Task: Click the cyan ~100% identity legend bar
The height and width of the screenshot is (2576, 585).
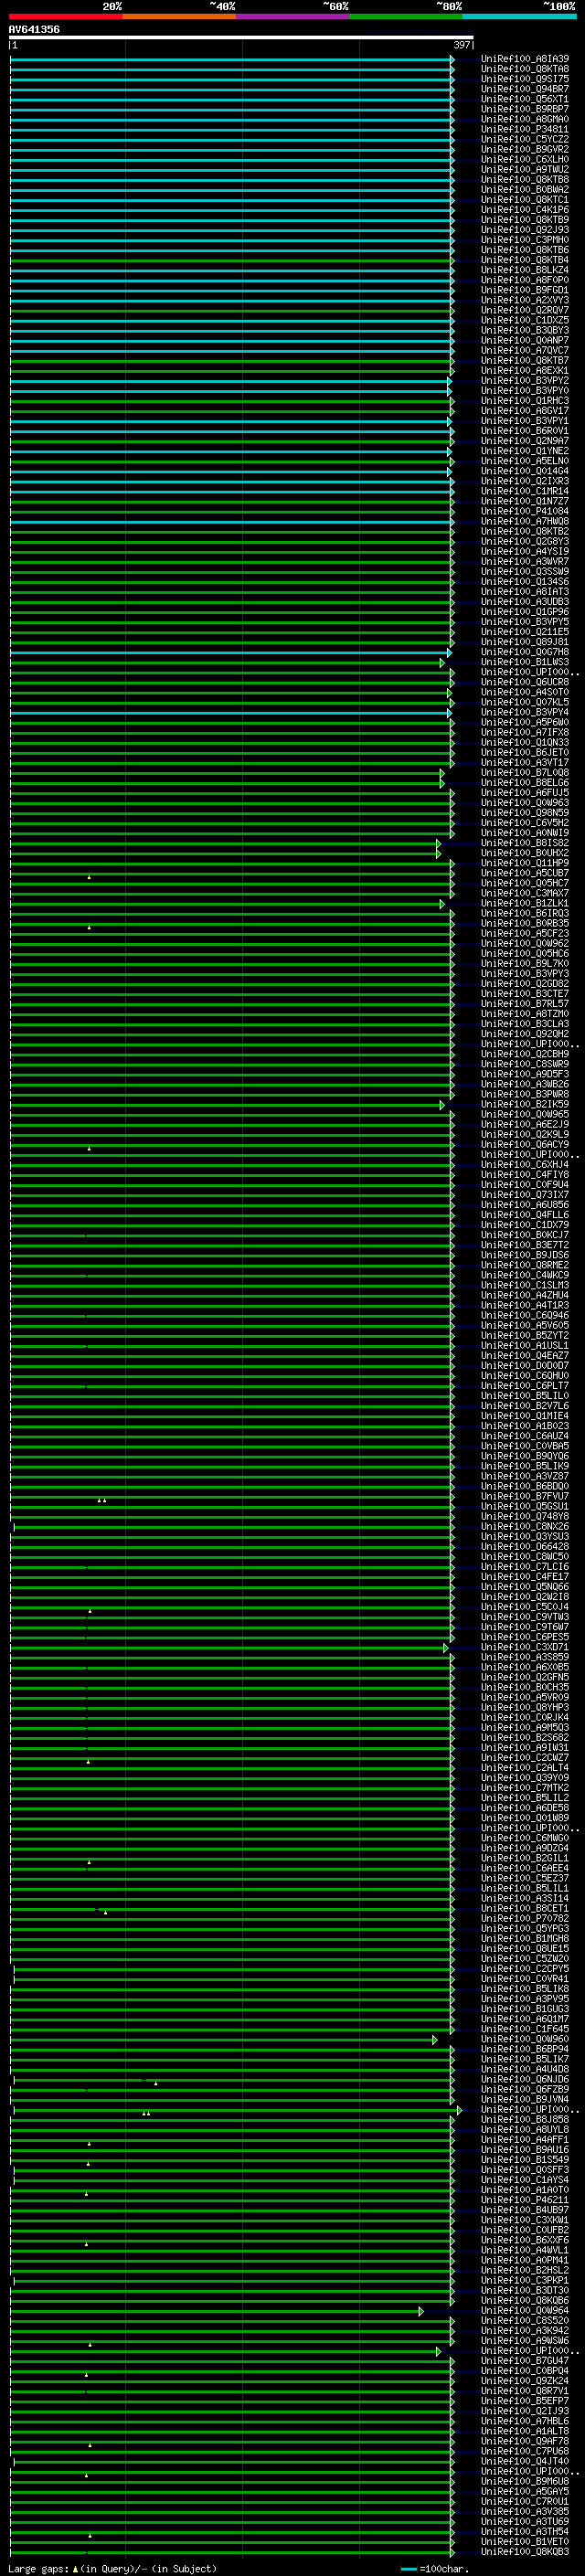Action: pos(519,16)
